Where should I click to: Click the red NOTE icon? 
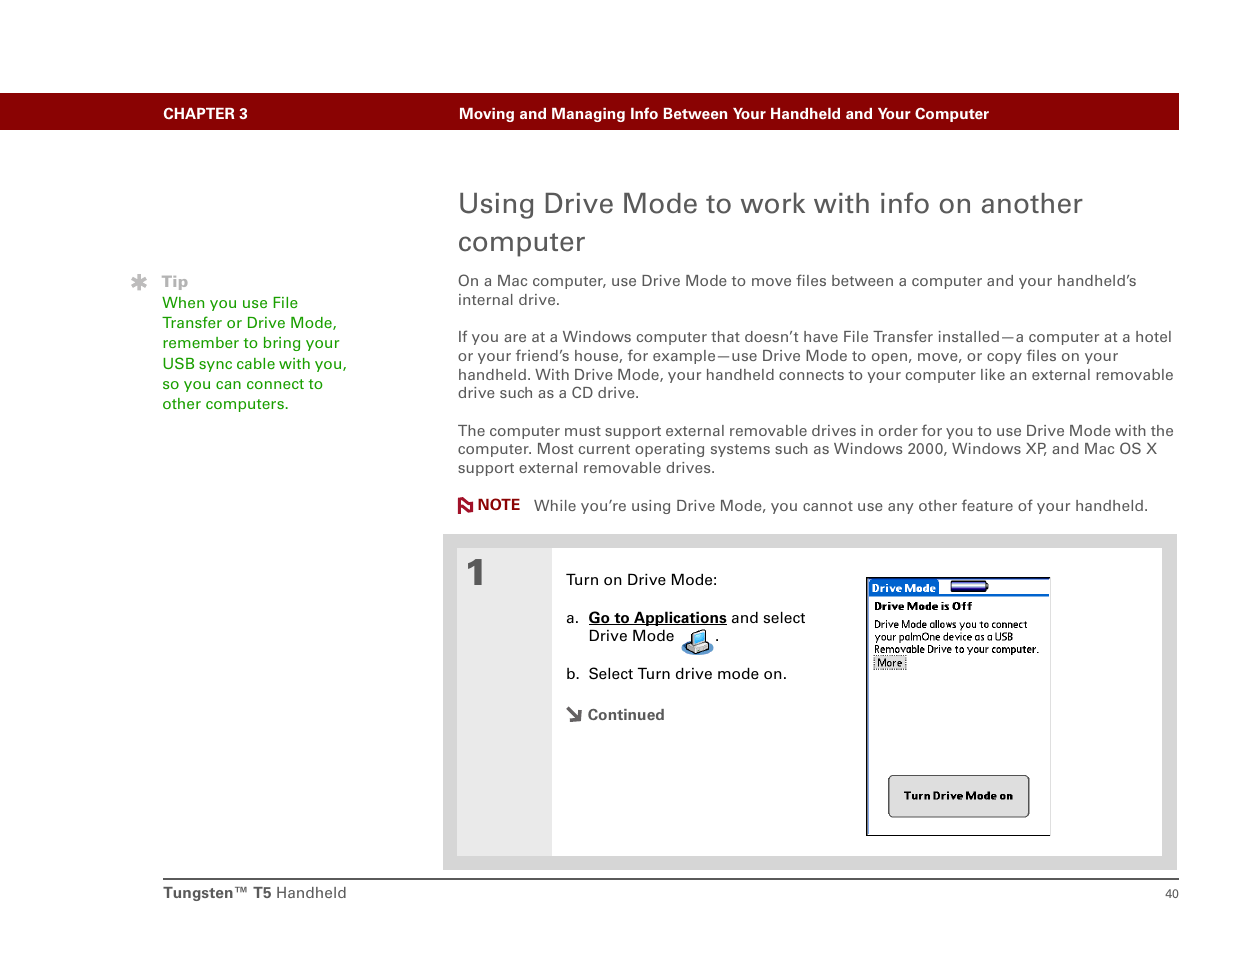[x=465, y=506]
